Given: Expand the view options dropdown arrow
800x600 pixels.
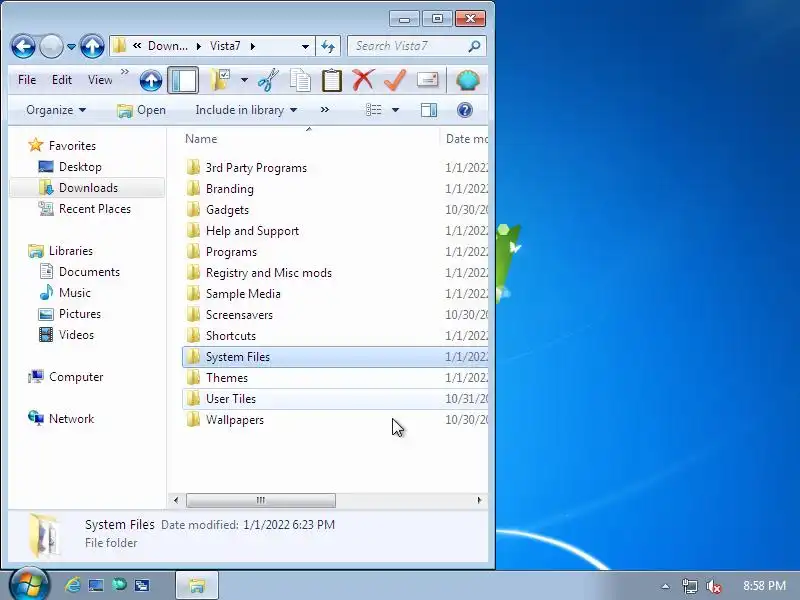Looking at the screenshot, I should tap(395, 110).
